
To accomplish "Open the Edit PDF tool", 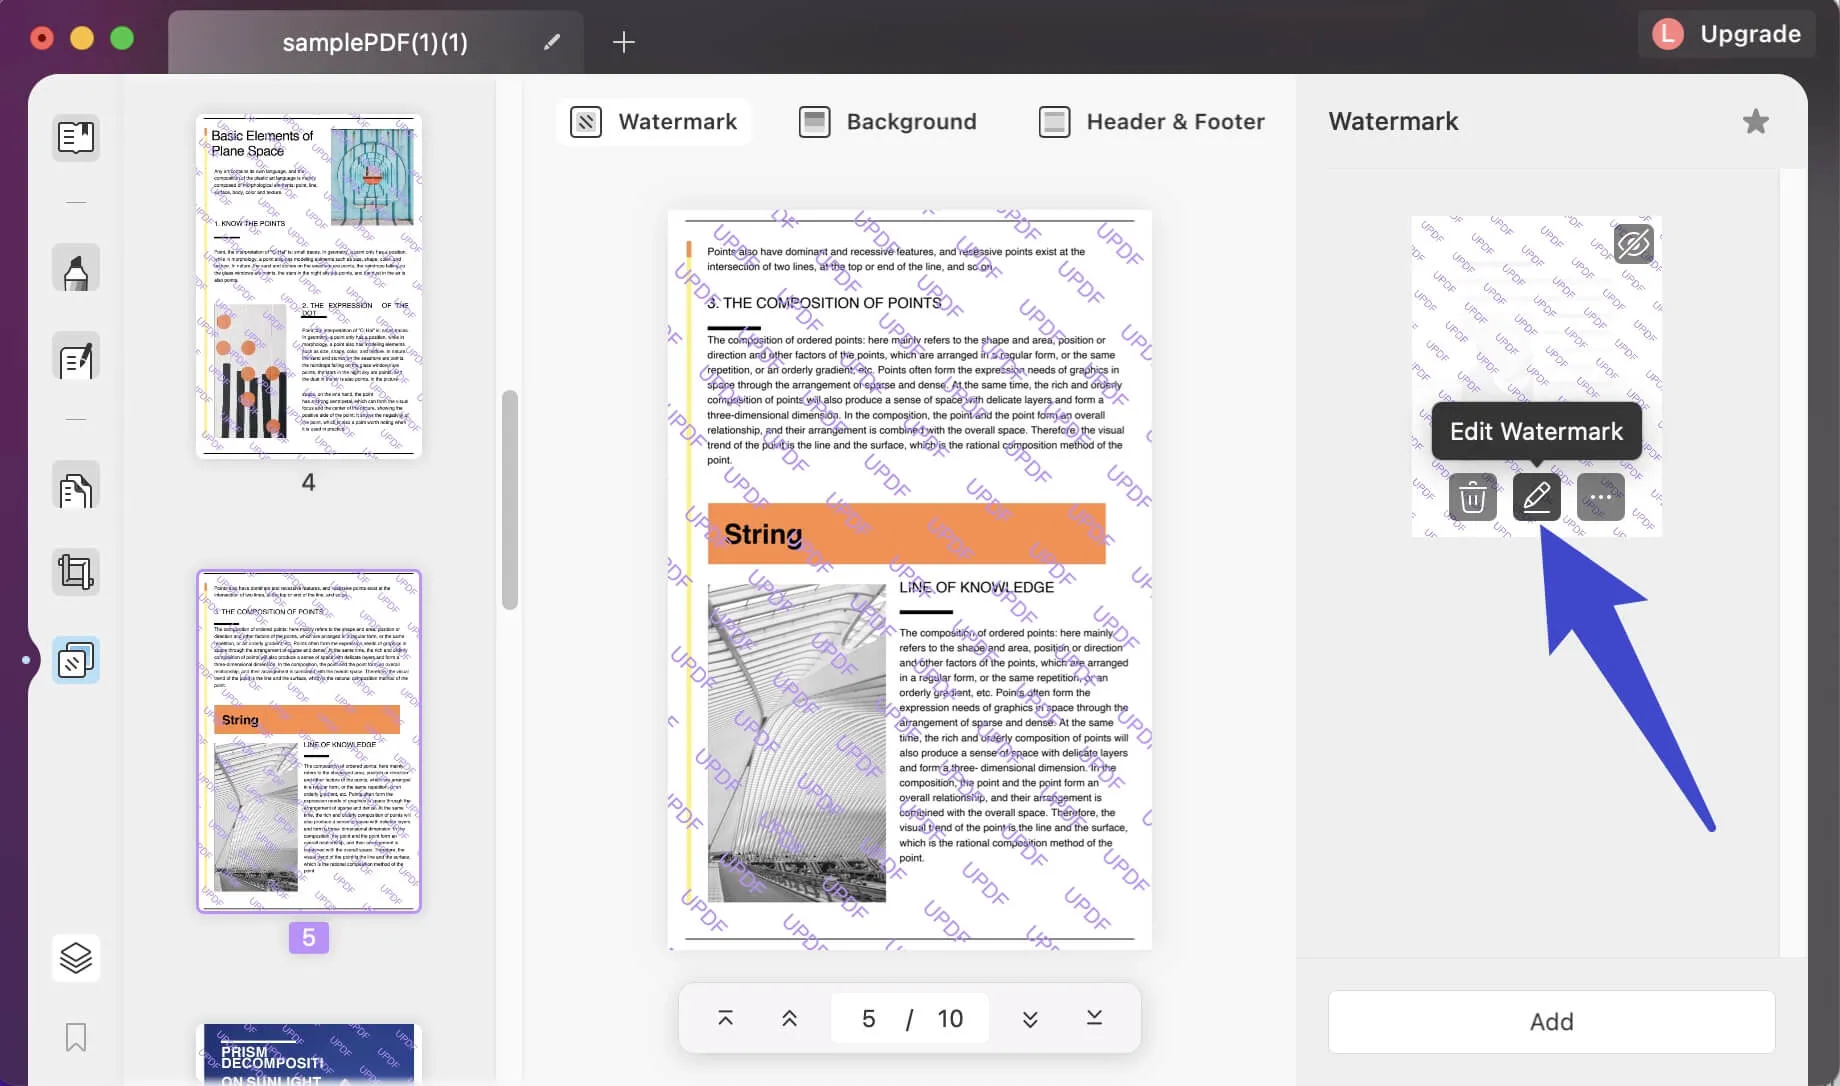I will (75, 356).
